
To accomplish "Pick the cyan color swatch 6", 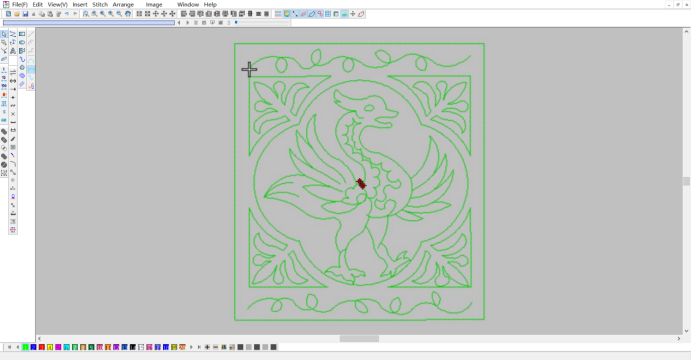I will click(67, 347).
